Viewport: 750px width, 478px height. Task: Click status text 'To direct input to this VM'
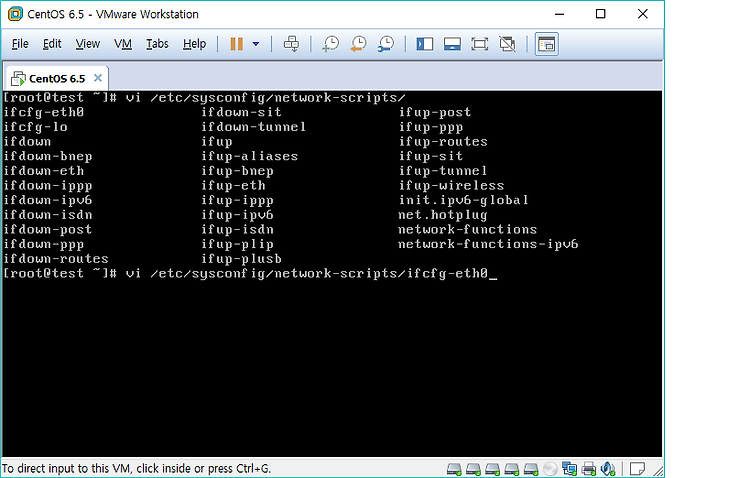(x=136, y=468)
